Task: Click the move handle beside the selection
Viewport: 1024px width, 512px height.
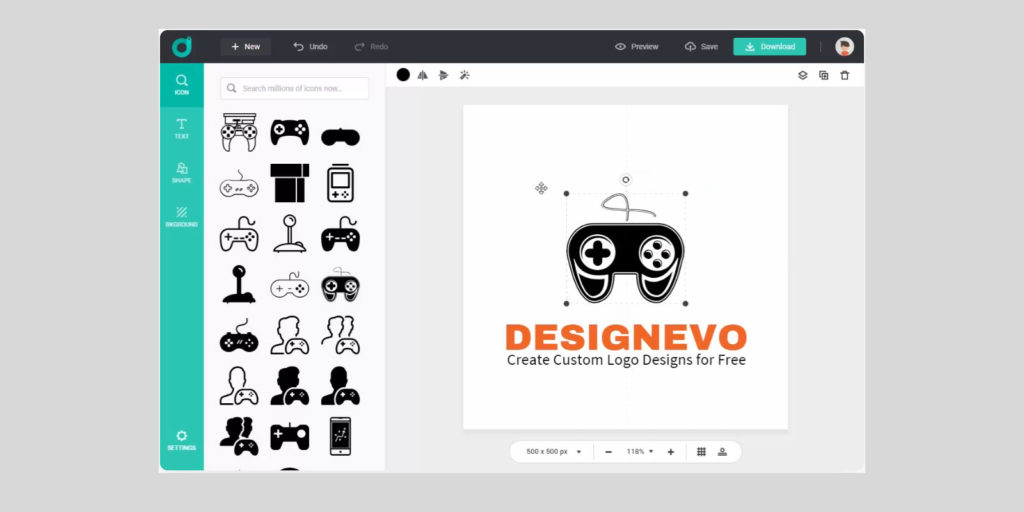Action: coord(541,188)
